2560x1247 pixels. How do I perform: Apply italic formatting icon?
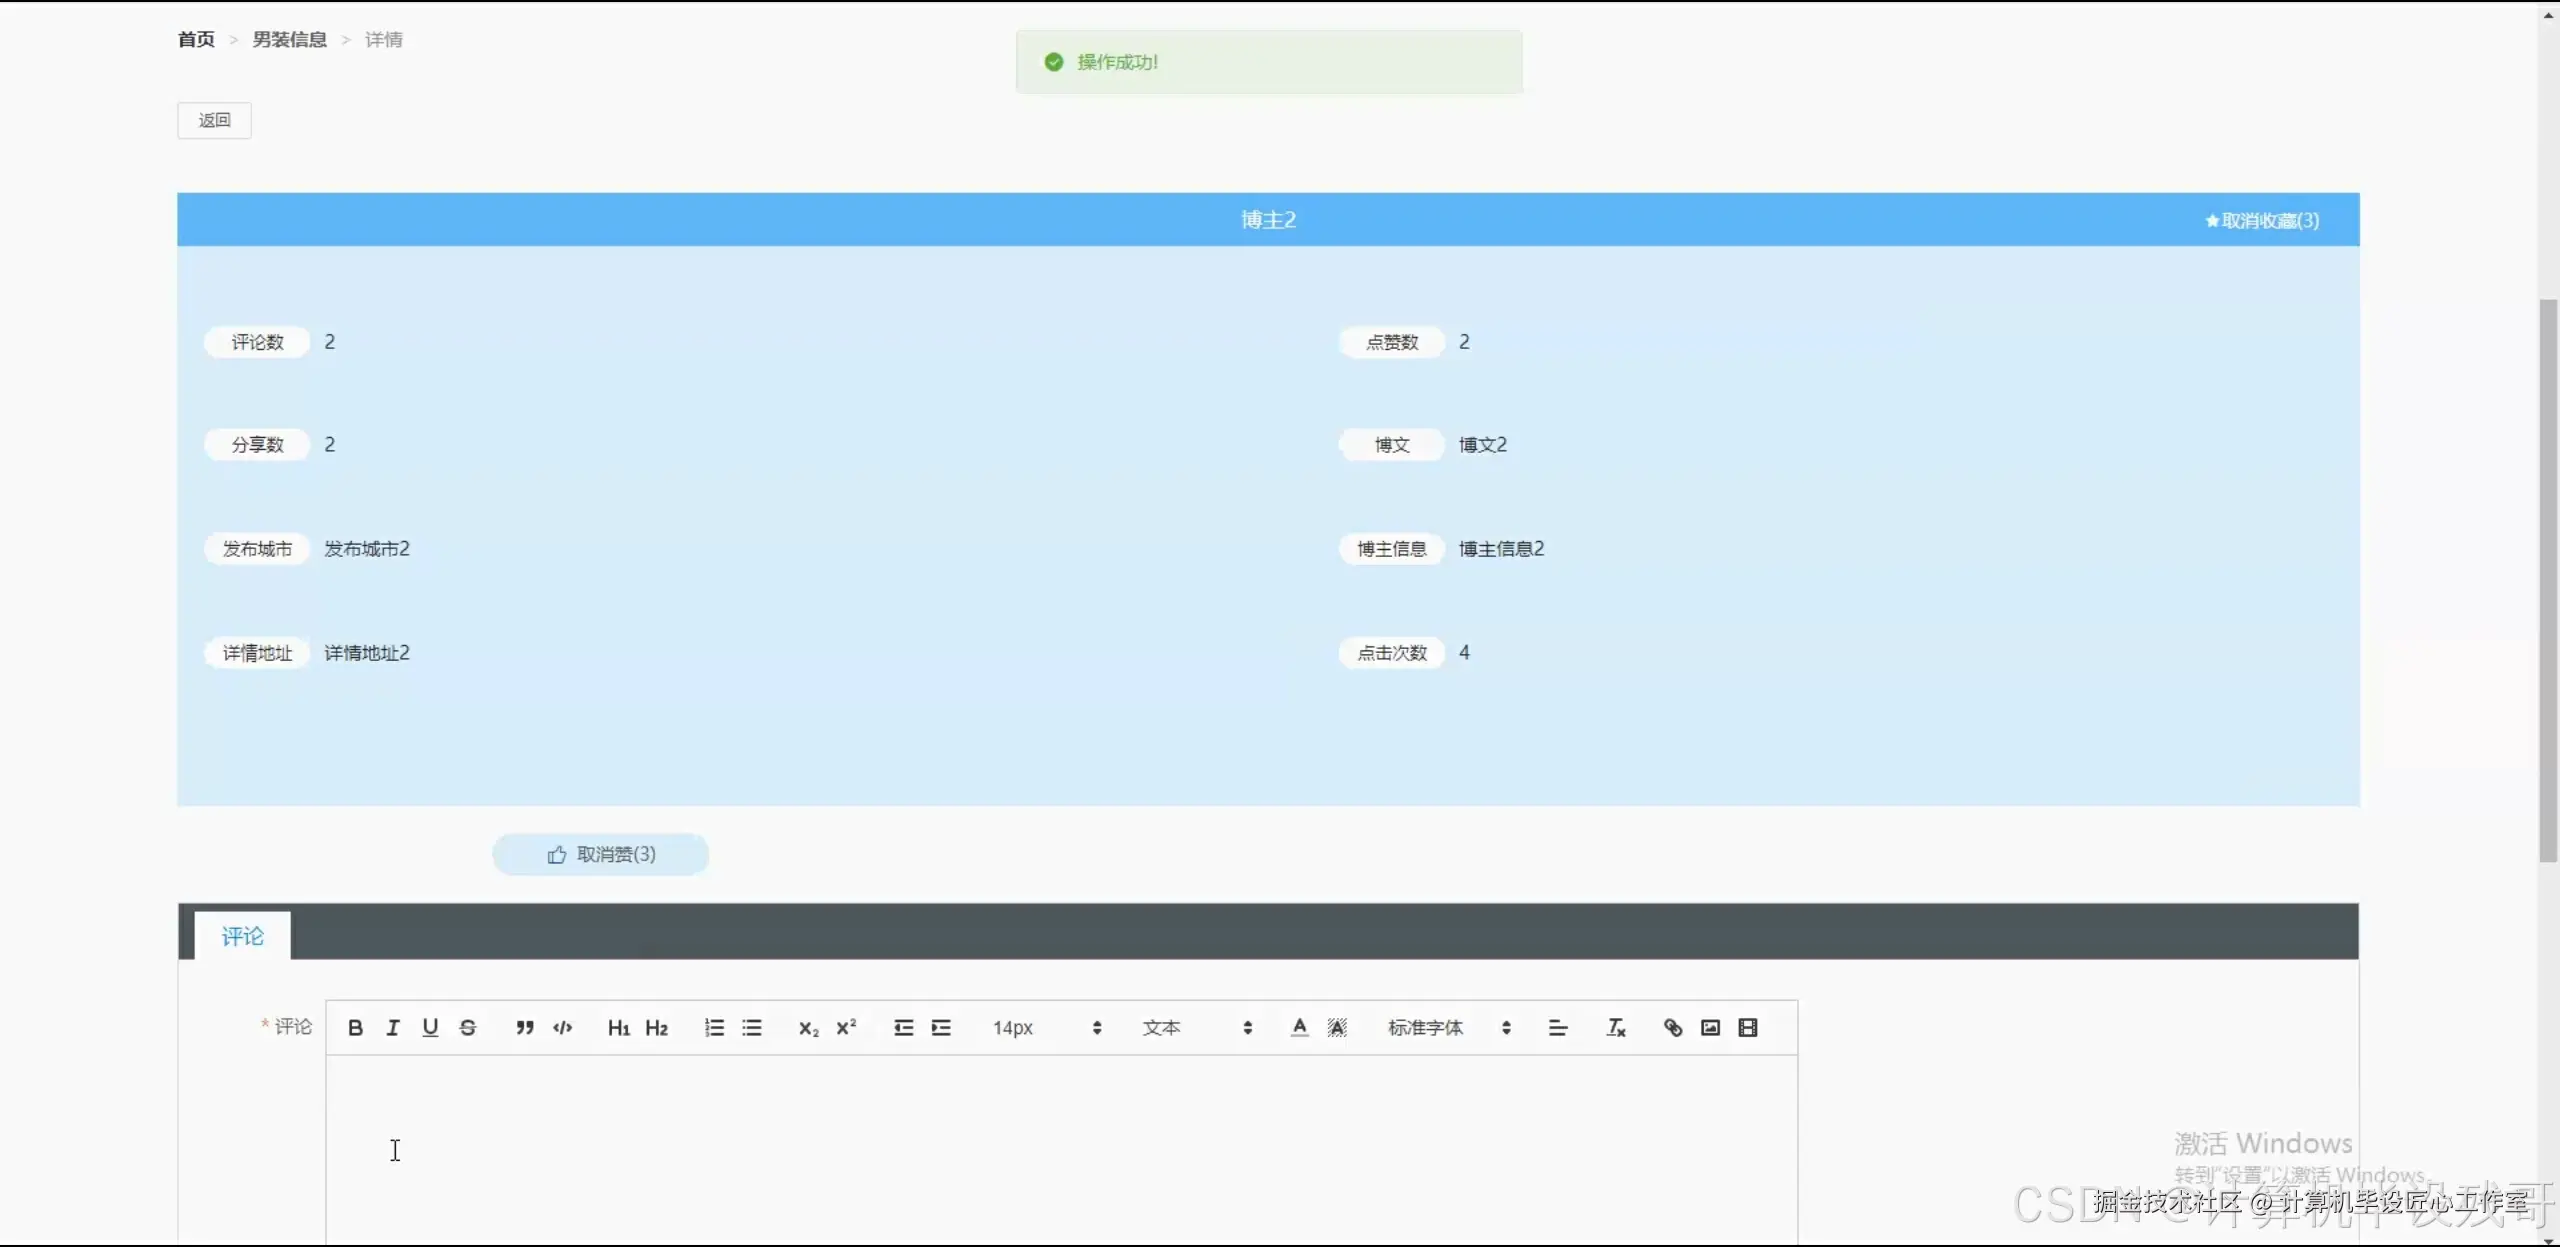tap(393, 1027)
